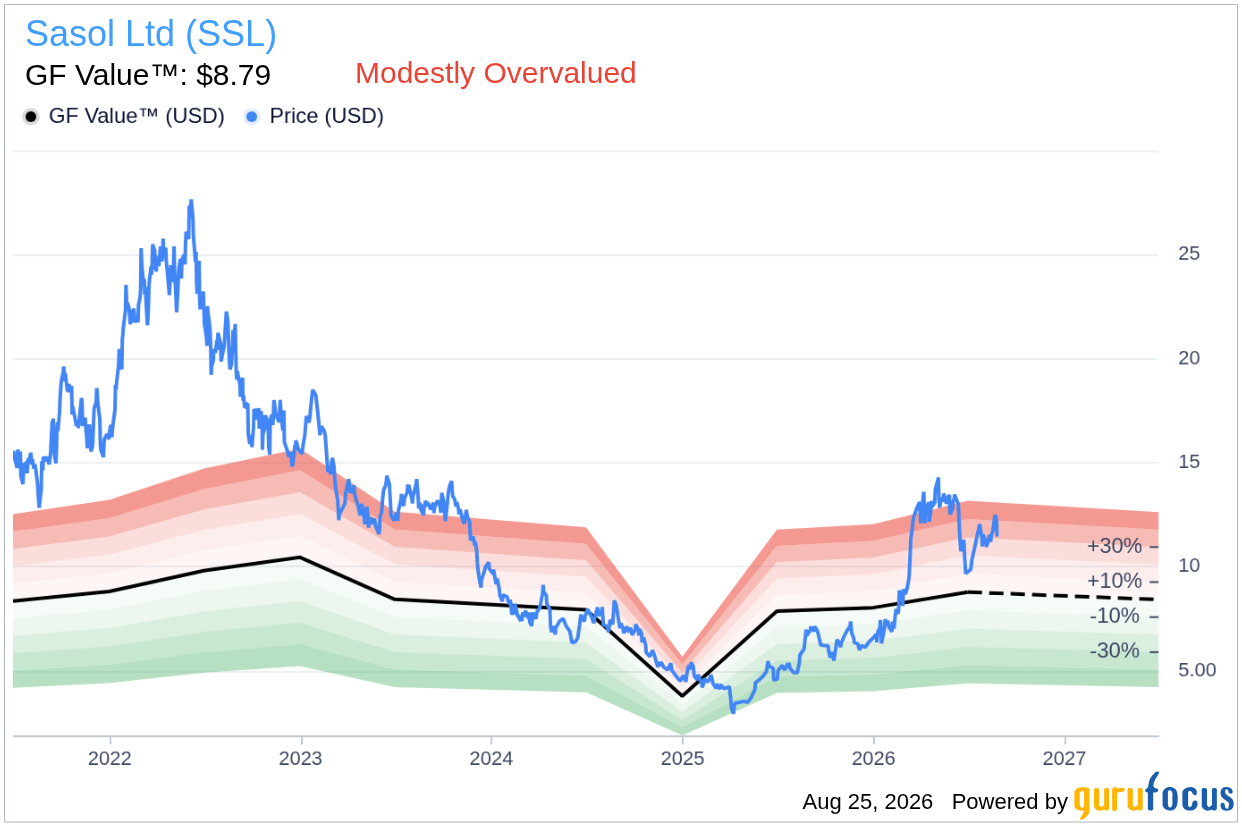Click the 2023 x-axis label
The width and height of the screenshot is (1242, 826).
click(x=300, y=759)
